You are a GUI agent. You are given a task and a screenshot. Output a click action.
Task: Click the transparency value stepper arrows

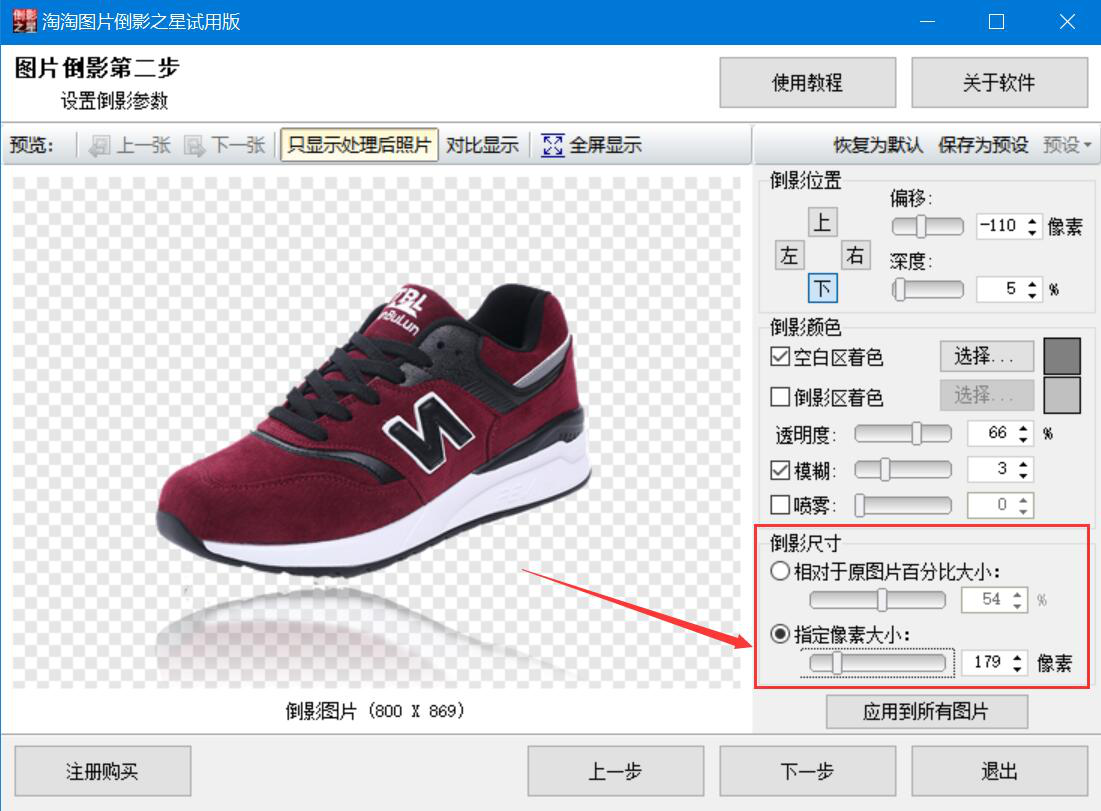1023,434
